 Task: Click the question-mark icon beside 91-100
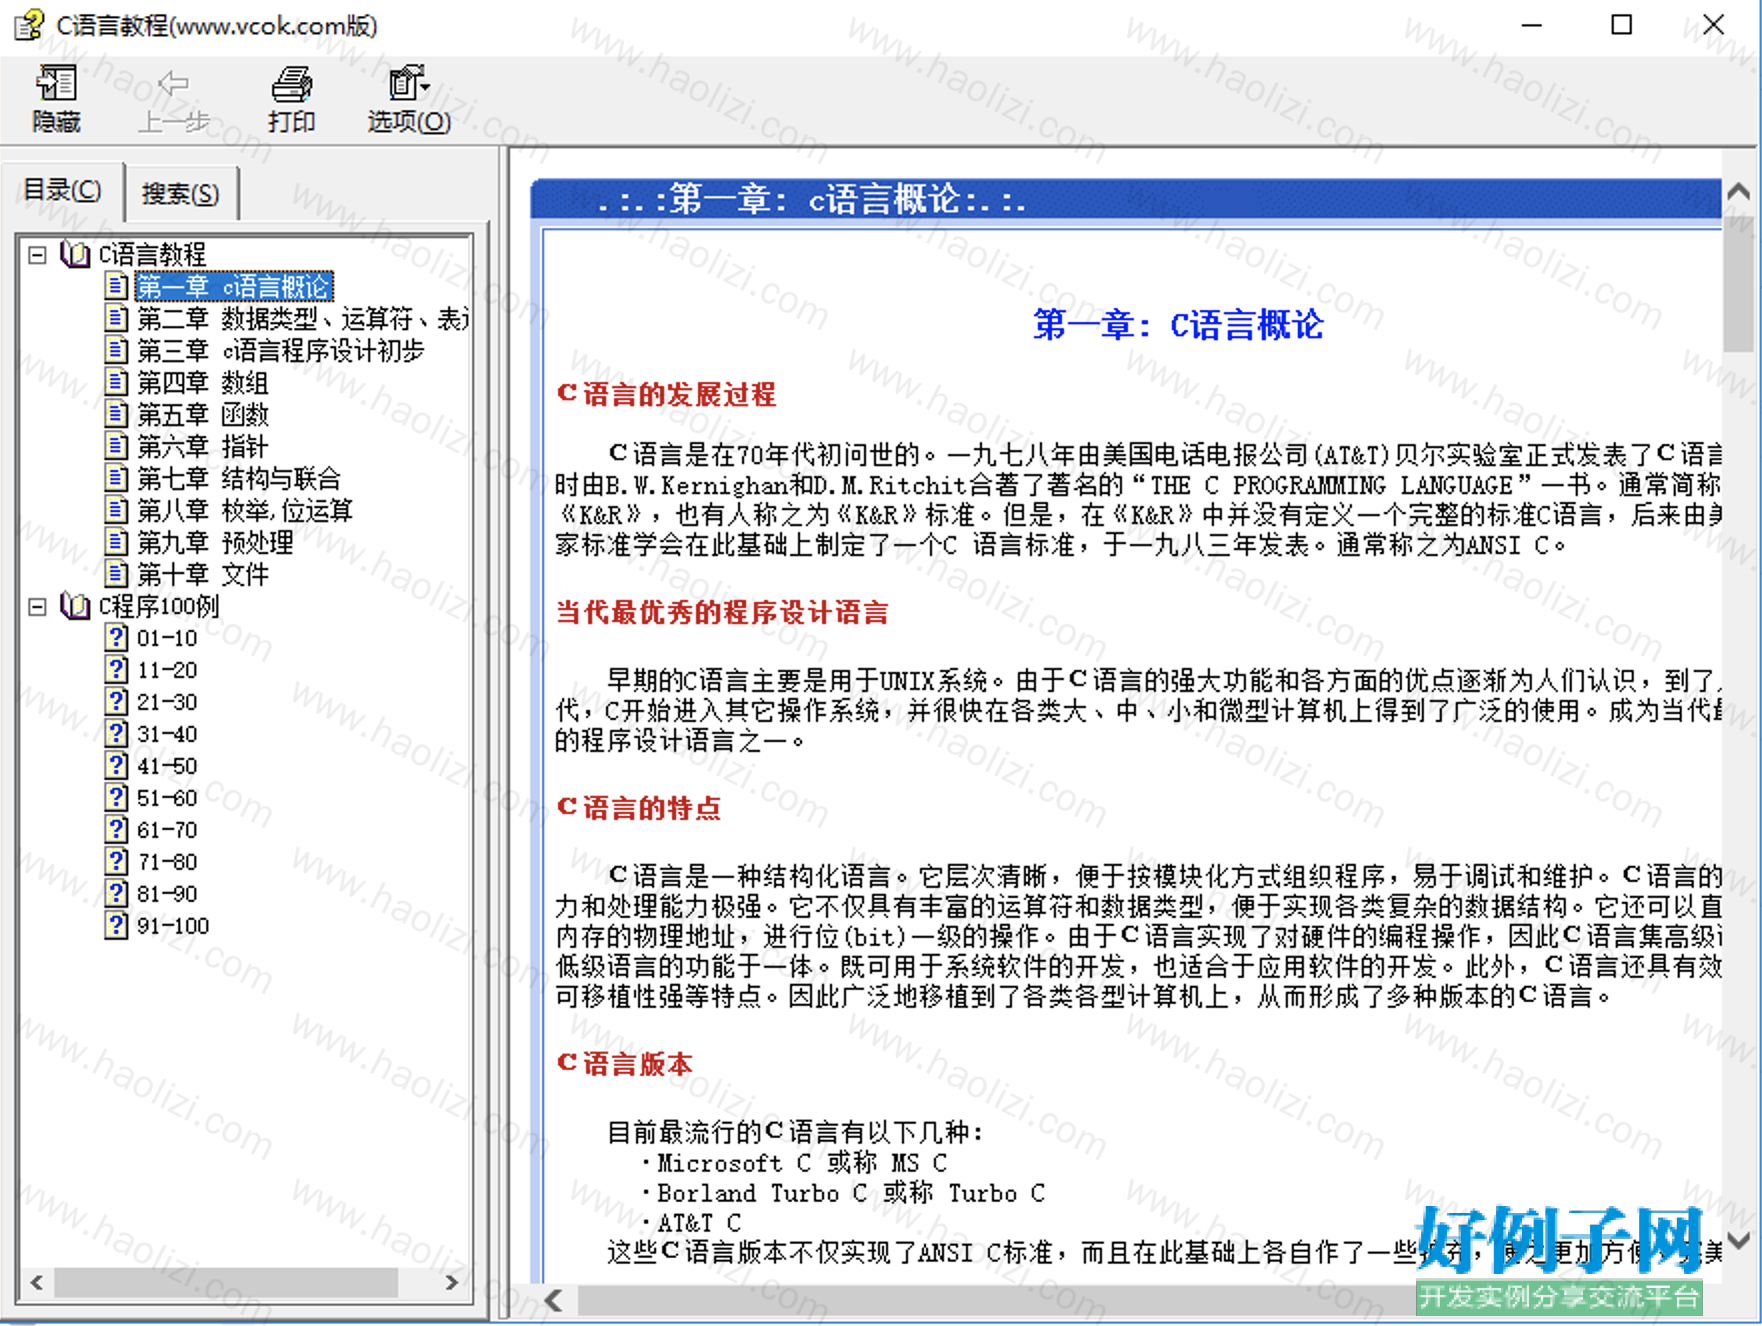pyautogui.click(x=117, y=925)
